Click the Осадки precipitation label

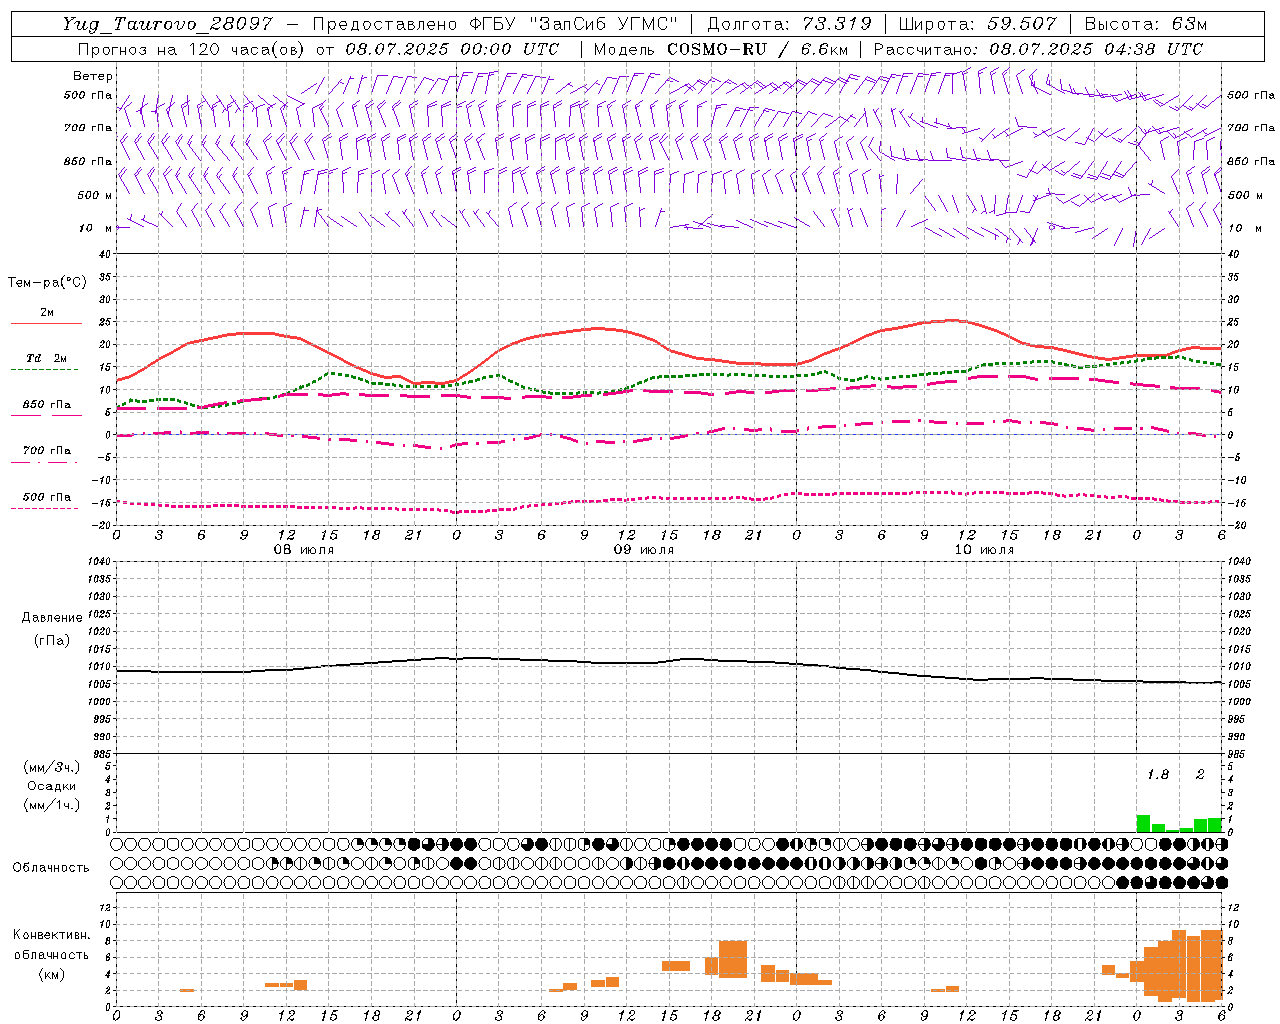pyautogui.click(x=51, y=786)
